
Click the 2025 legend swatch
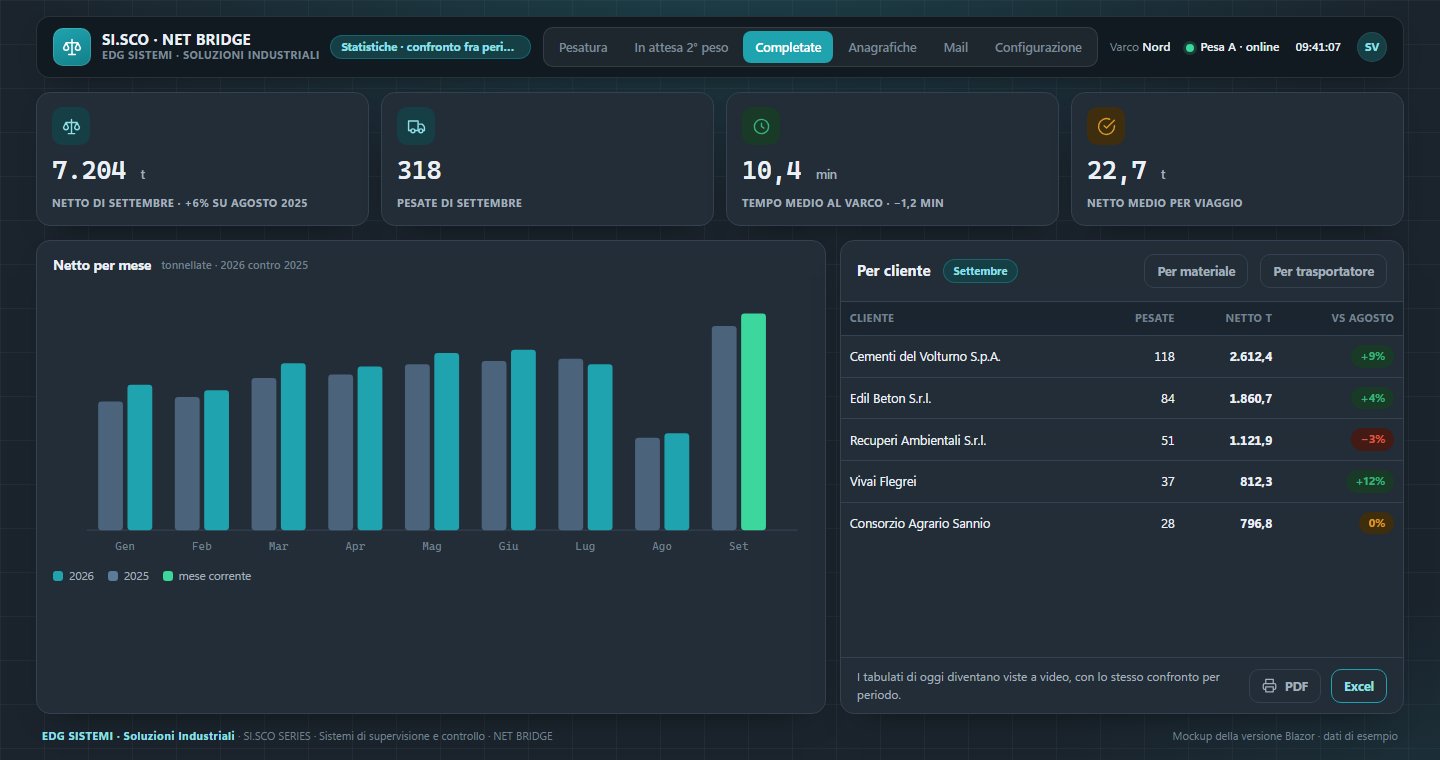click(x=113, y=576)
